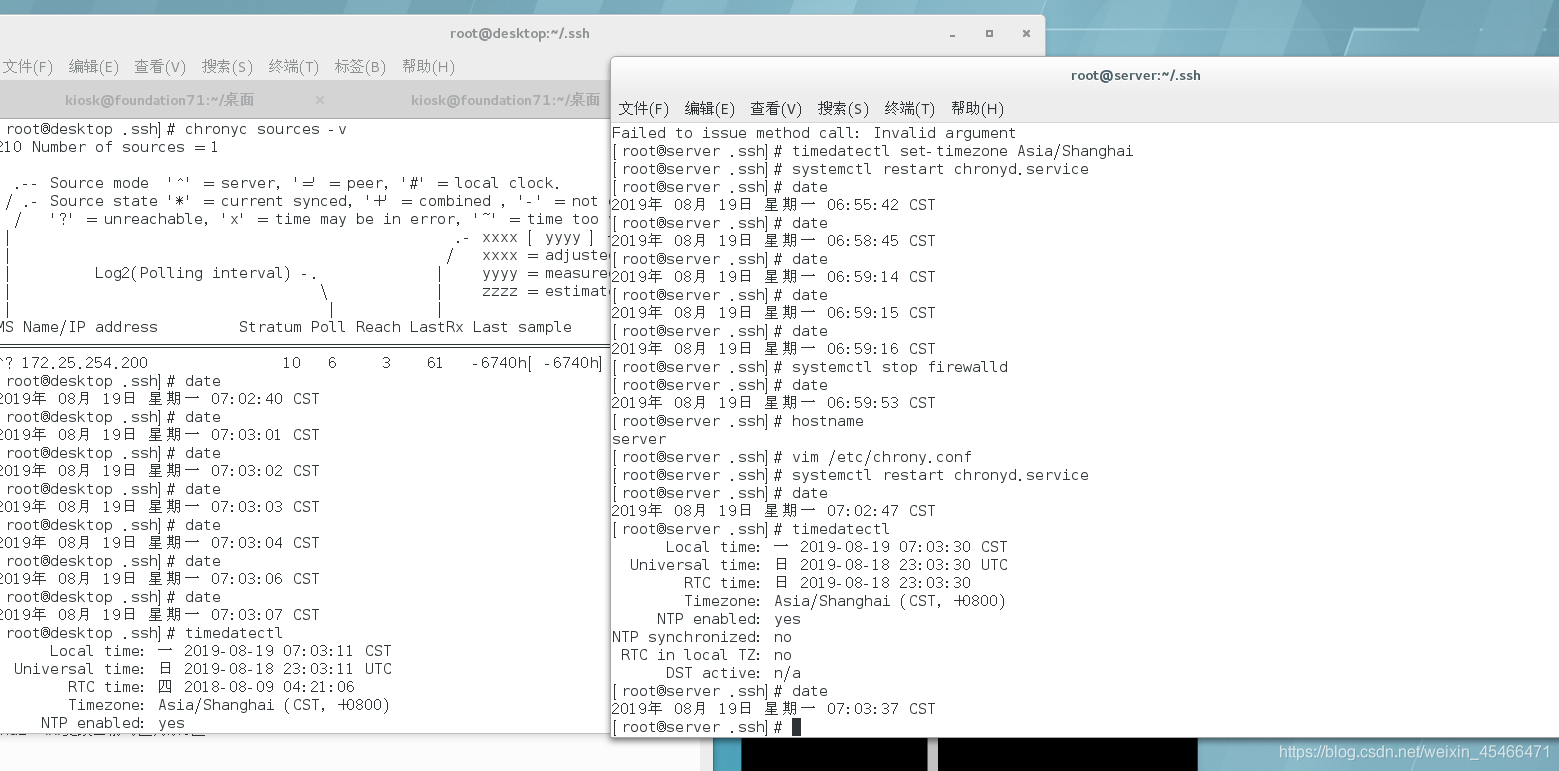The height and width of the screenshot is (771, 1559).
Task: Click desktop 'NTP enabled: yes' line
Action: (x=113, y=723)
